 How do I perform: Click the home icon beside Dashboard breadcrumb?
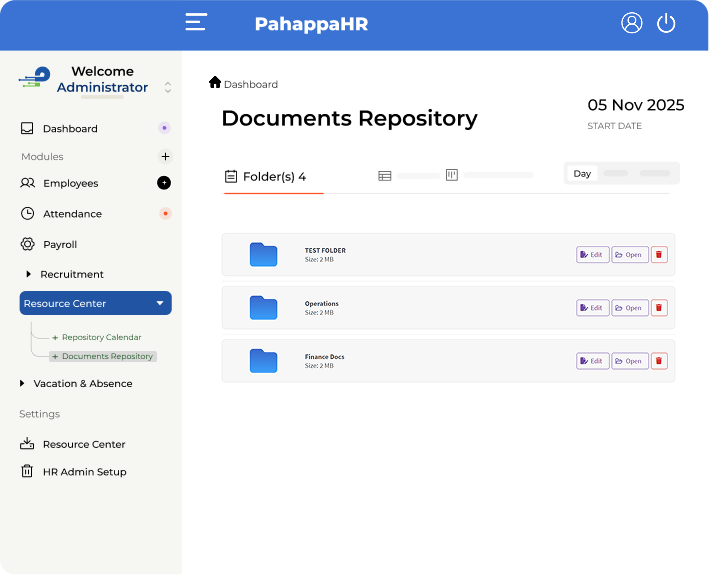coord(215,83)
